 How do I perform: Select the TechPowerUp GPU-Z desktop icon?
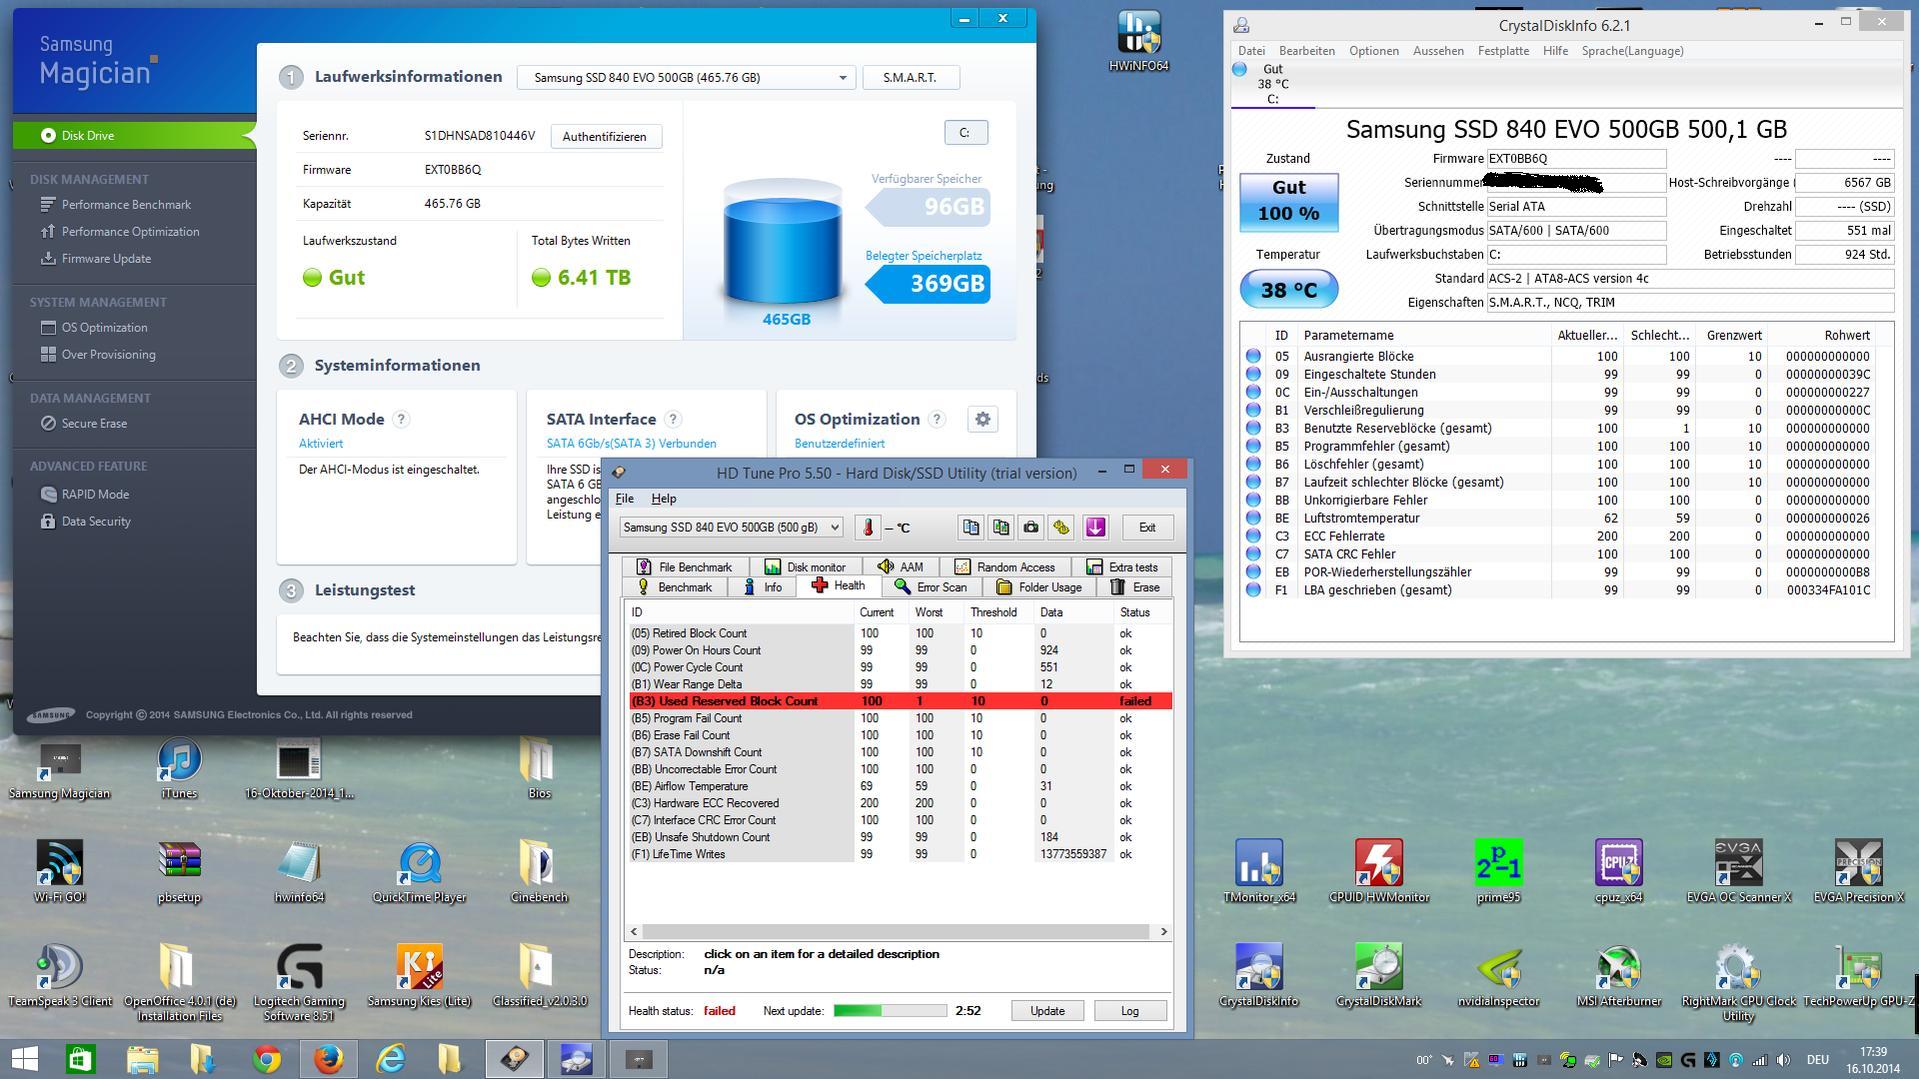[1859, 975]
